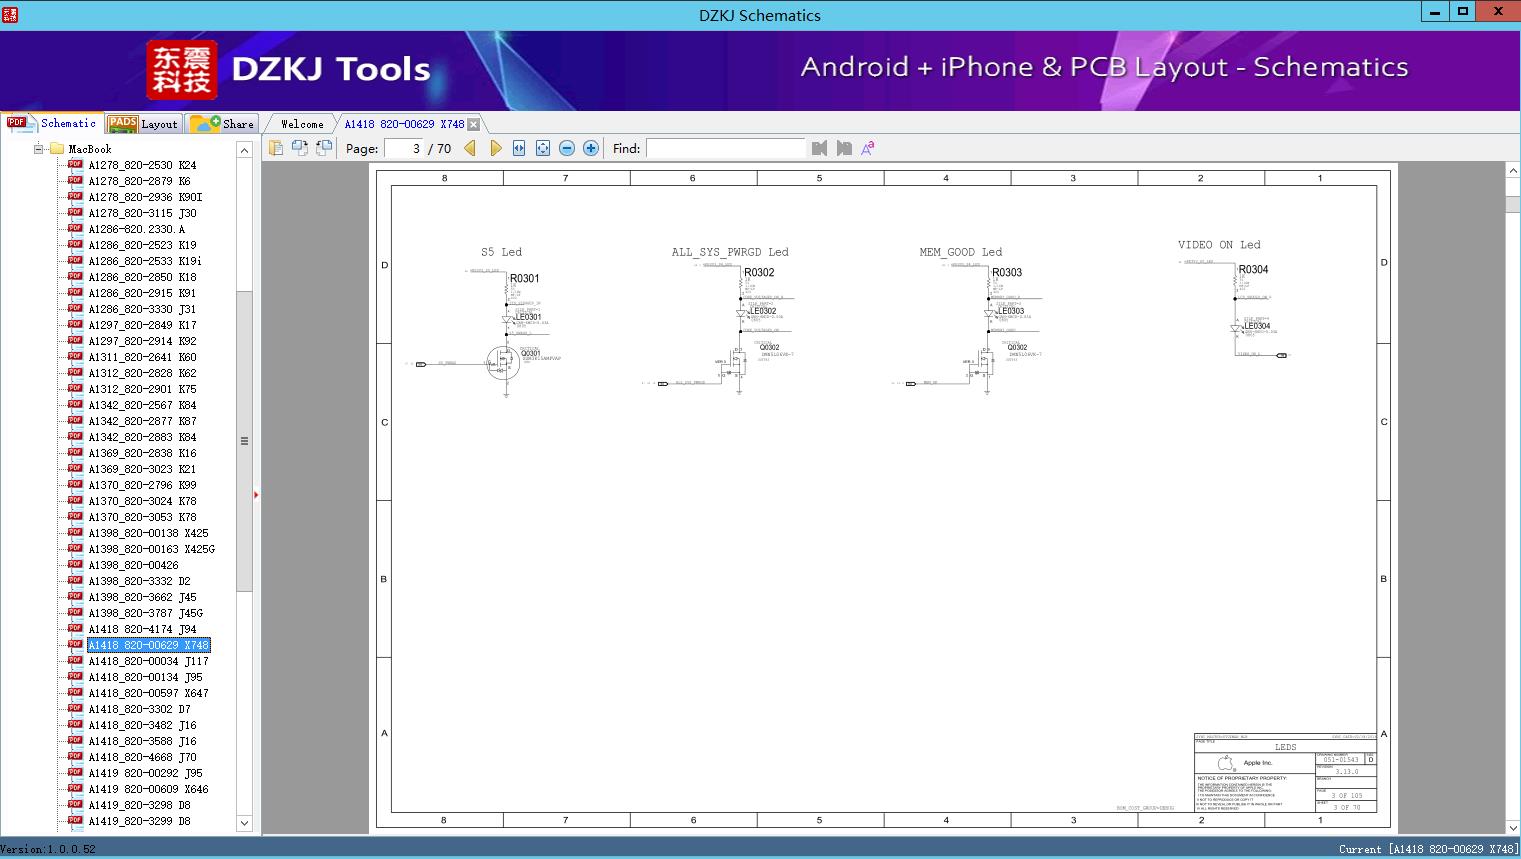Open A1278_820-2936 K90I schematic
Screen dimensions: 1521x859
pyautogui.click(x=145, y=197)
